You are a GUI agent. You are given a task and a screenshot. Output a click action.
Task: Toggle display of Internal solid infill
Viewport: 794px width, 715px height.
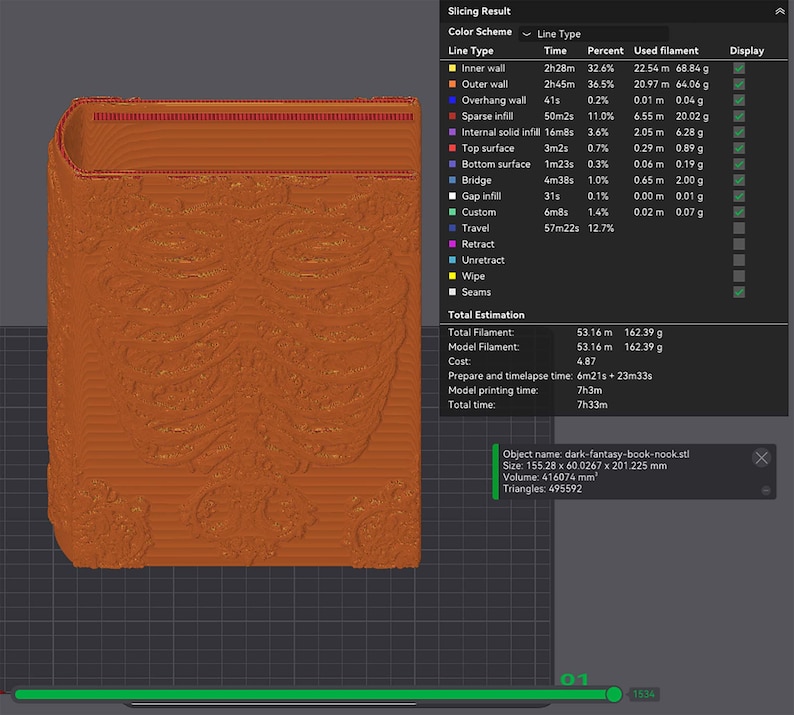739,132
